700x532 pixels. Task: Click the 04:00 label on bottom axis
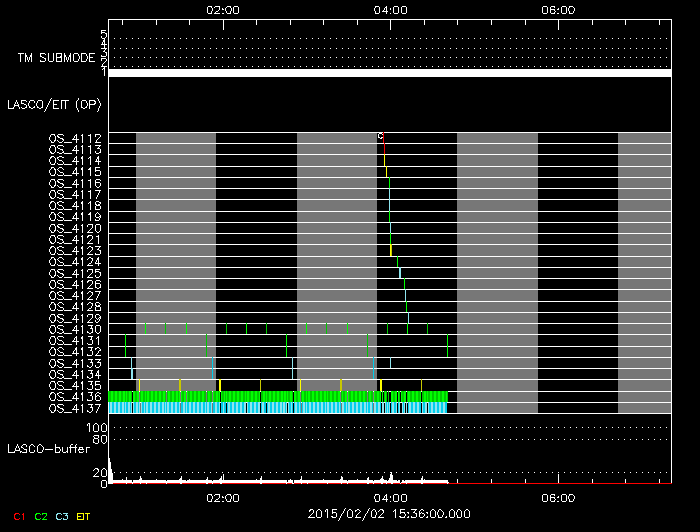(x=389, y=497)
